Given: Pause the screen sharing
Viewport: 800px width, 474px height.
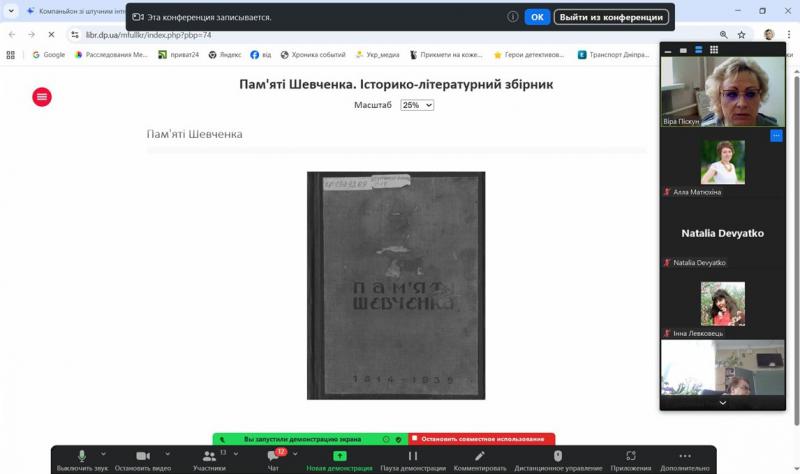Looking at the screenshot, I should click(412, 457).
